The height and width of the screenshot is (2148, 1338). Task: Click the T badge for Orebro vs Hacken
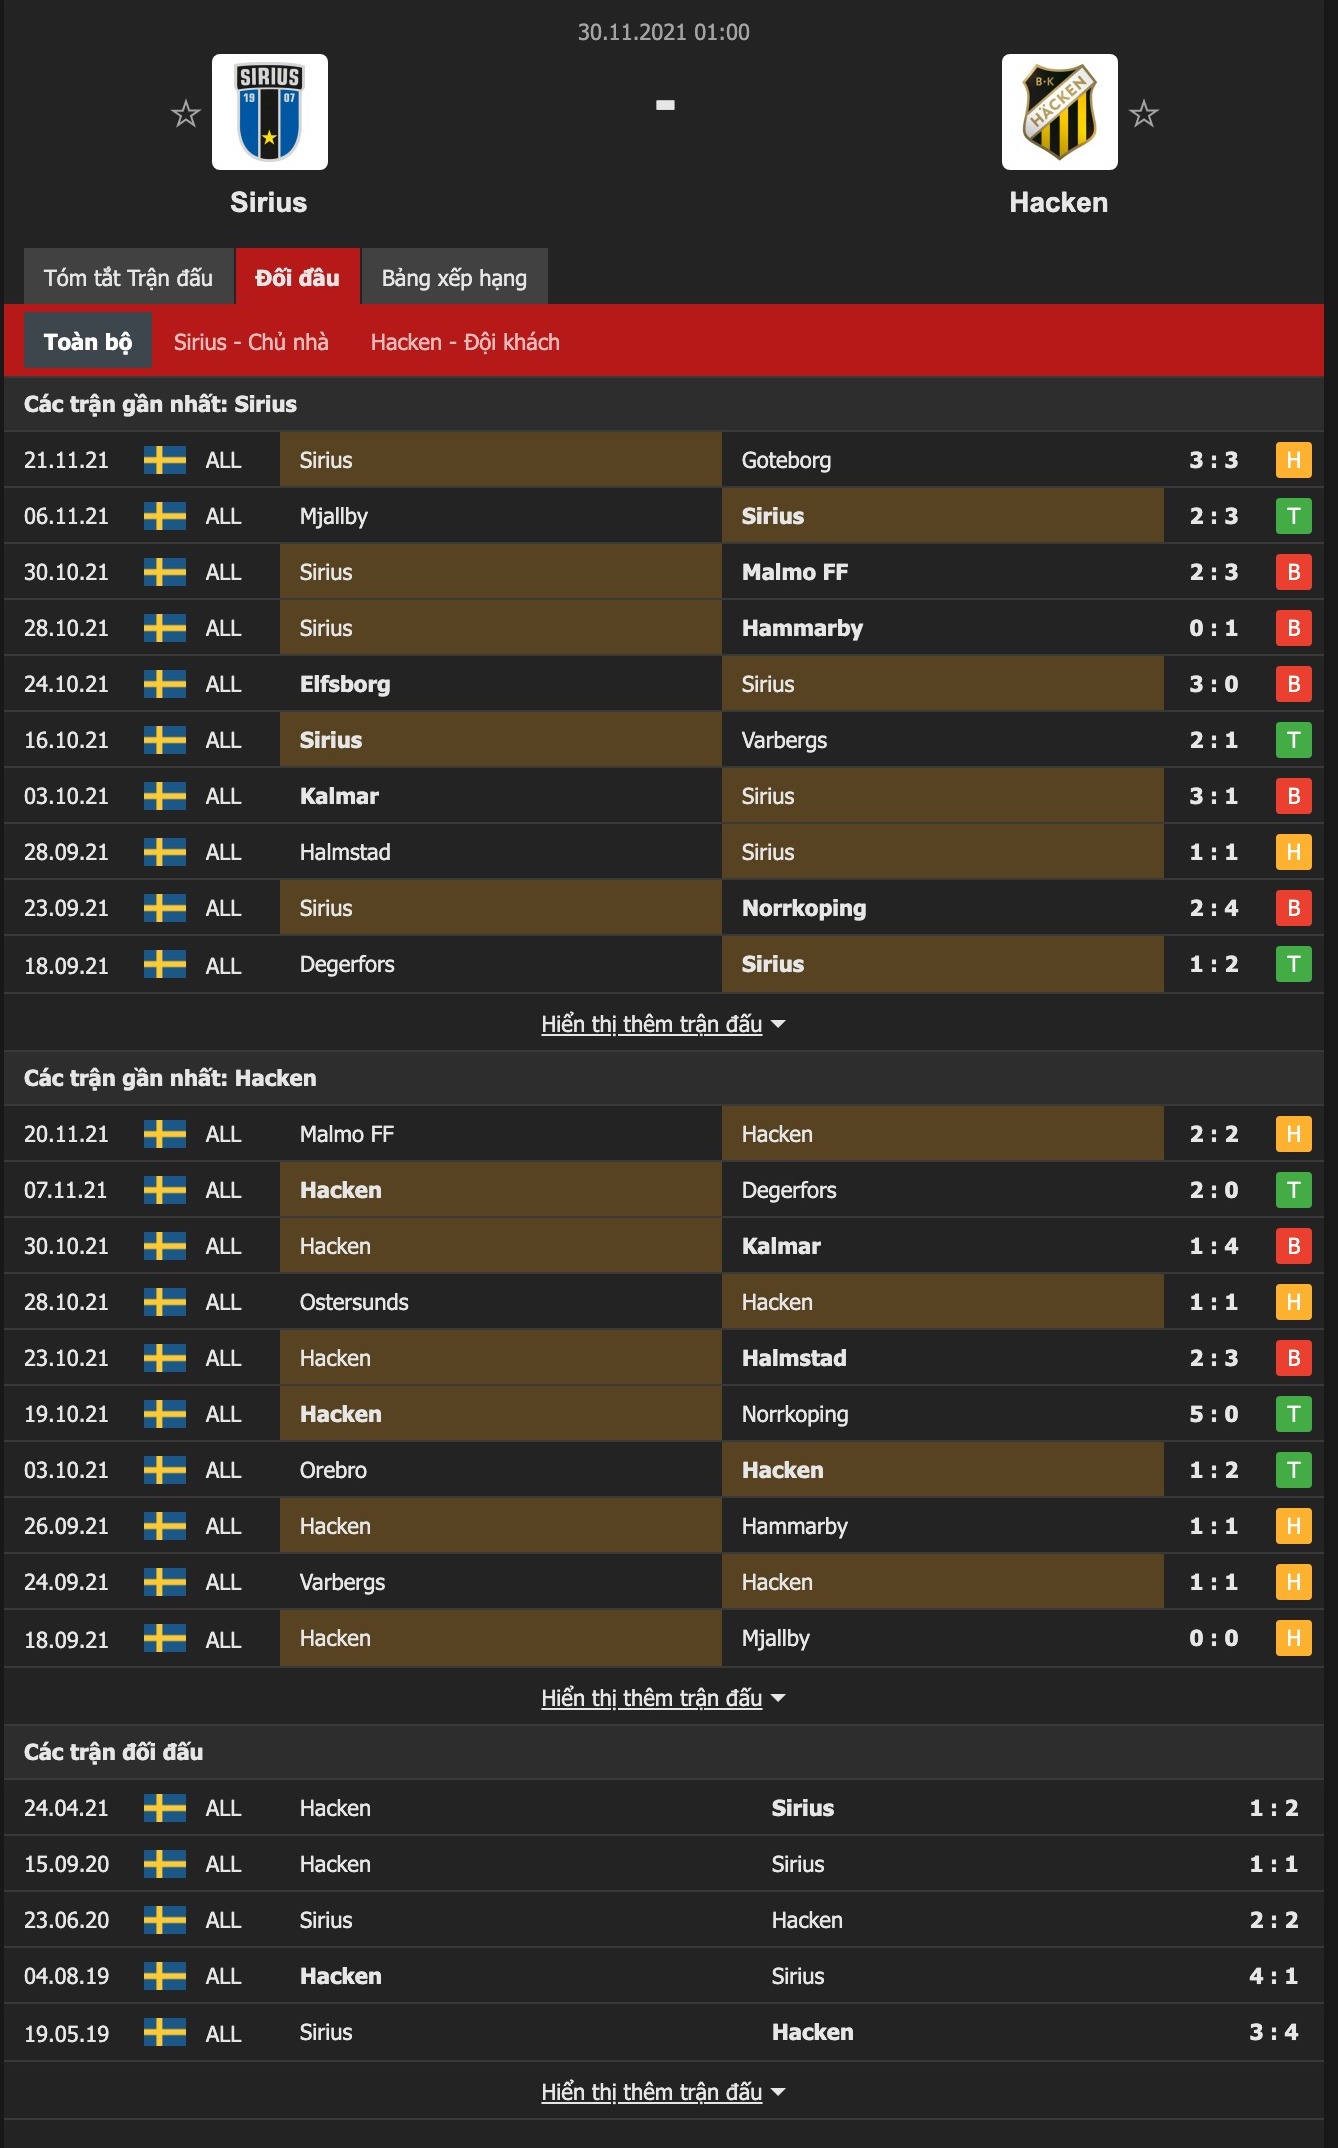(1293, 1470)
